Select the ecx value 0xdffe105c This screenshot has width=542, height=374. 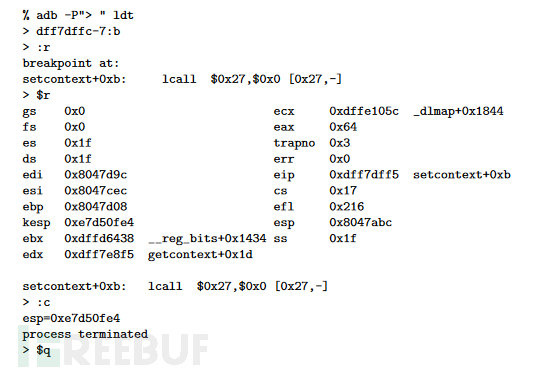coord(364,111)
